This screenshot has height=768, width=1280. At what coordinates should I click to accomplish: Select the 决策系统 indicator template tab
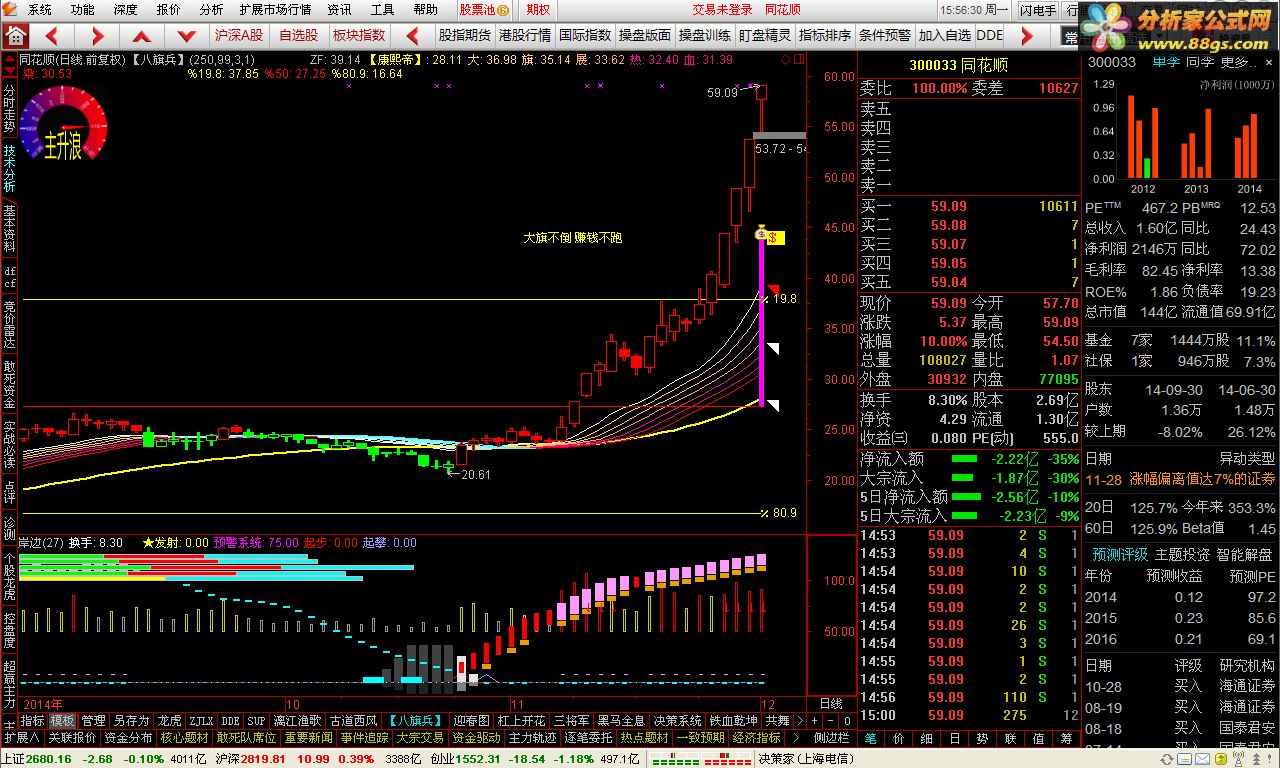[677, 720]
